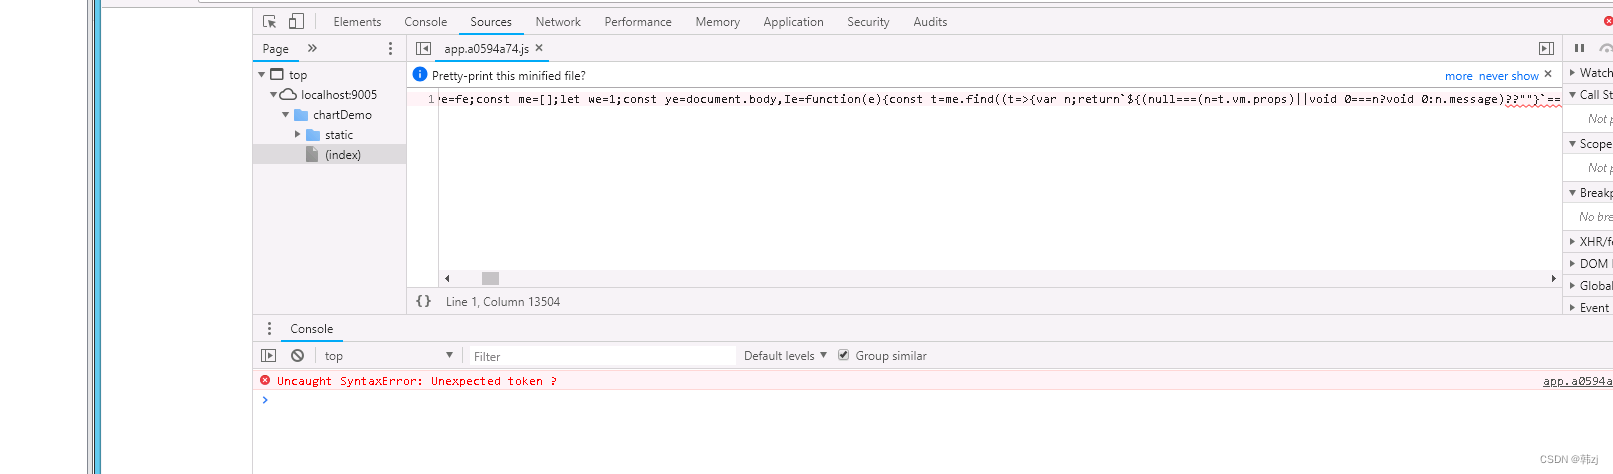The image size is (1613, 474).
Task: Click the step over button
Action: 1605,48
